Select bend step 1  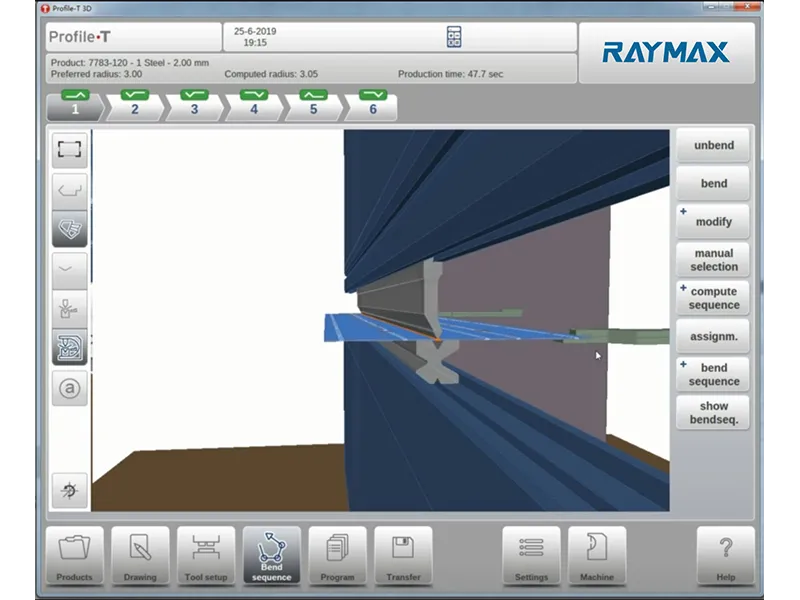[x=75, y=105]
